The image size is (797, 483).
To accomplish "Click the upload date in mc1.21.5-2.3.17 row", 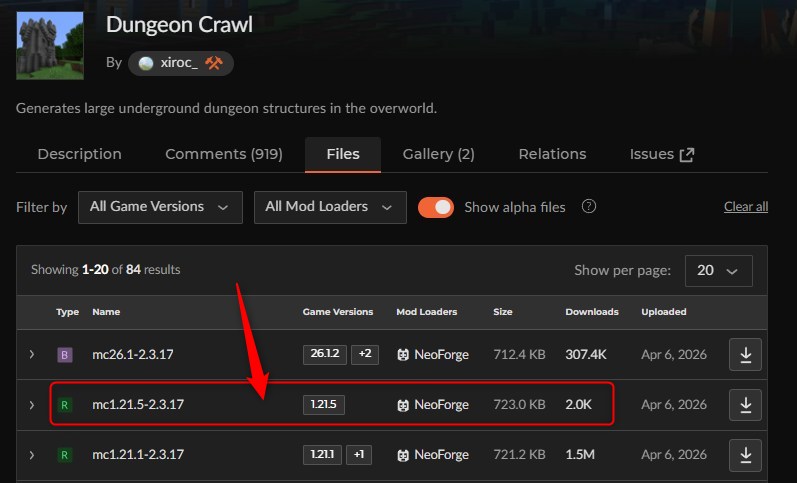I will pos(673,405).
